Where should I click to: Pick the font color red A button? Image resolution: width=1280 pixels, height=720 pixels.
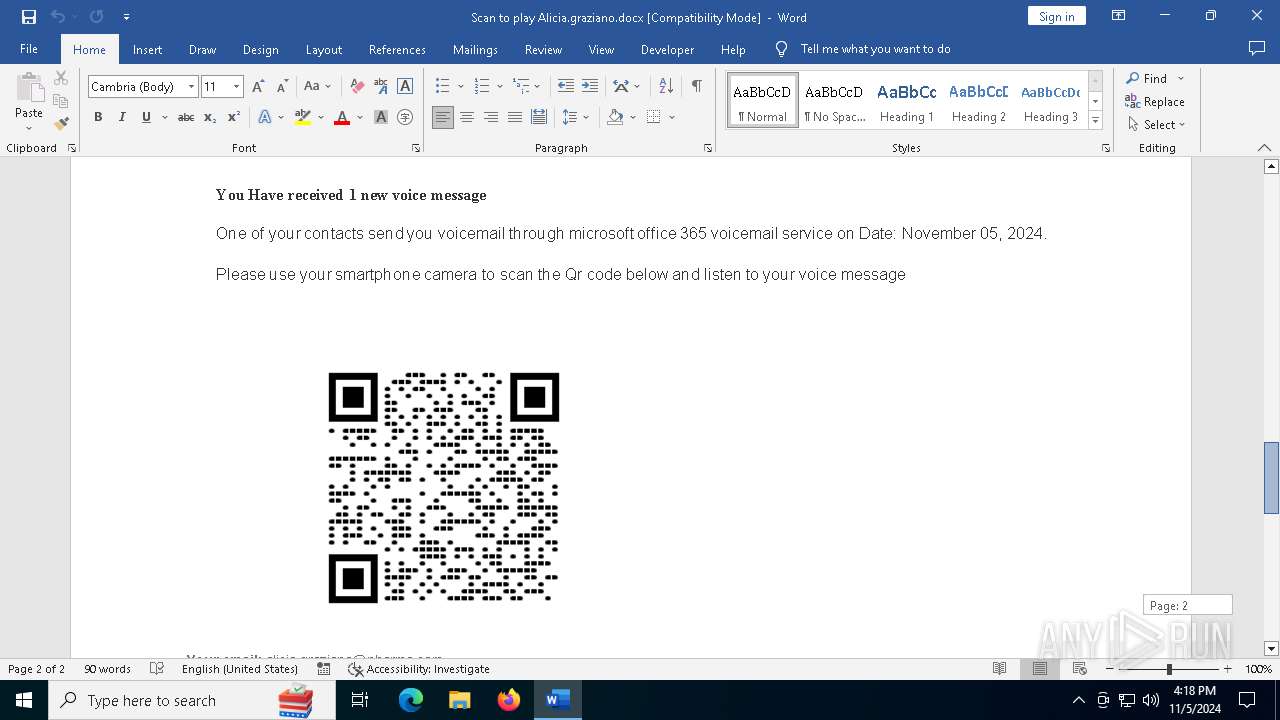[x=342, y=117]
